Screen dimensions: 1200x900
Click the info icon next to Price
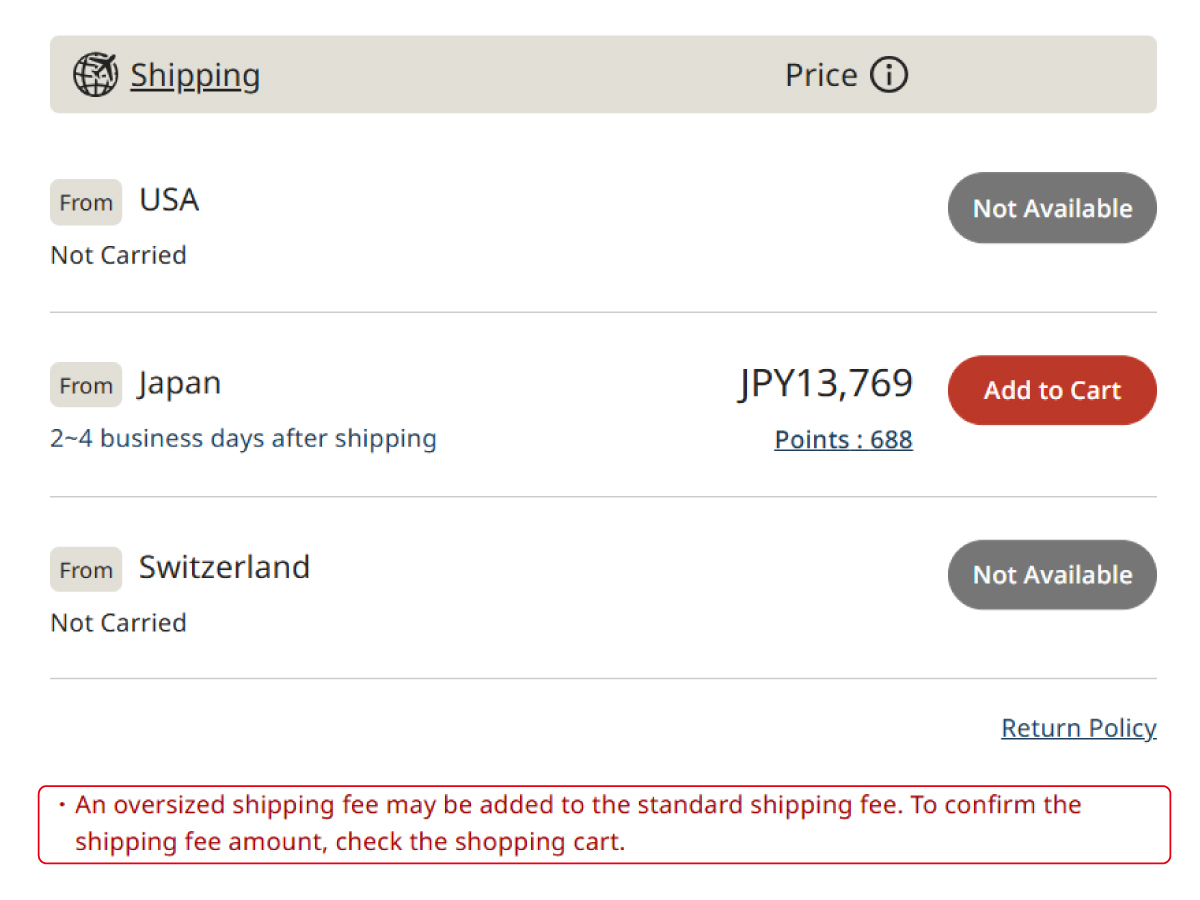(x=888, y=75)
